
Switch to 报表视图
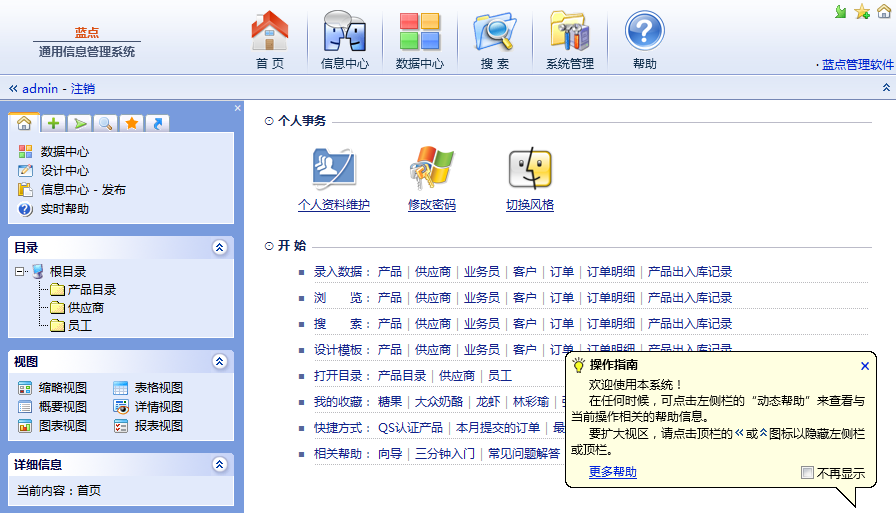(148, 426)
